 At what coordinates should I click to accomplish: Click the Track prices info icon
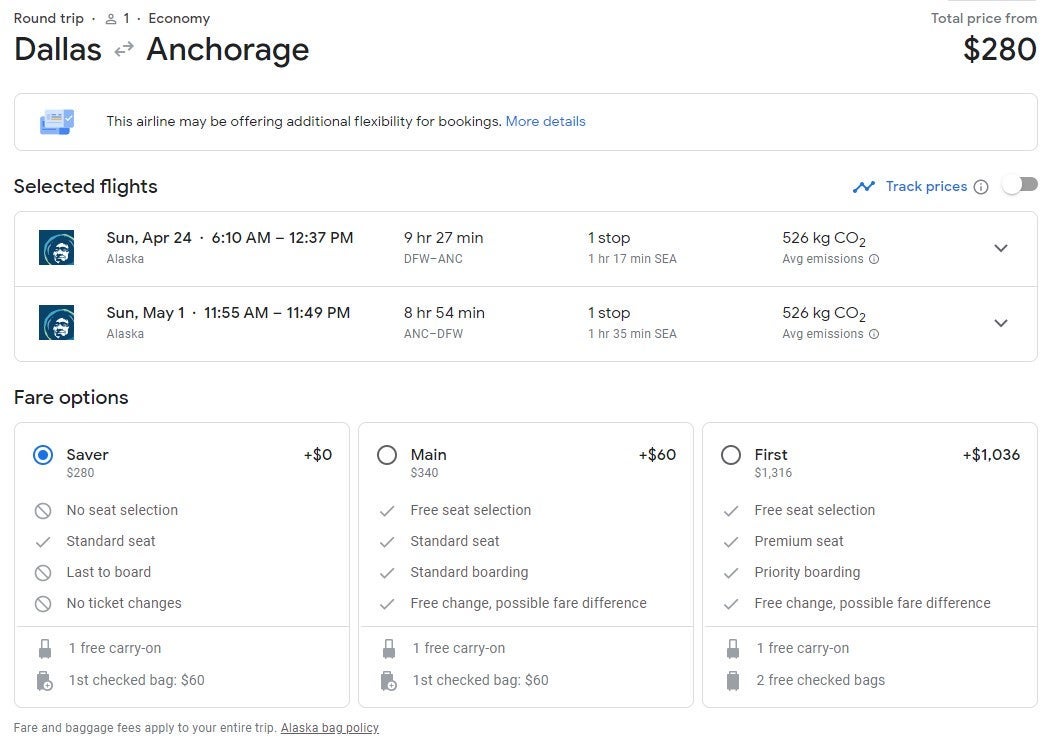point(981,187)
